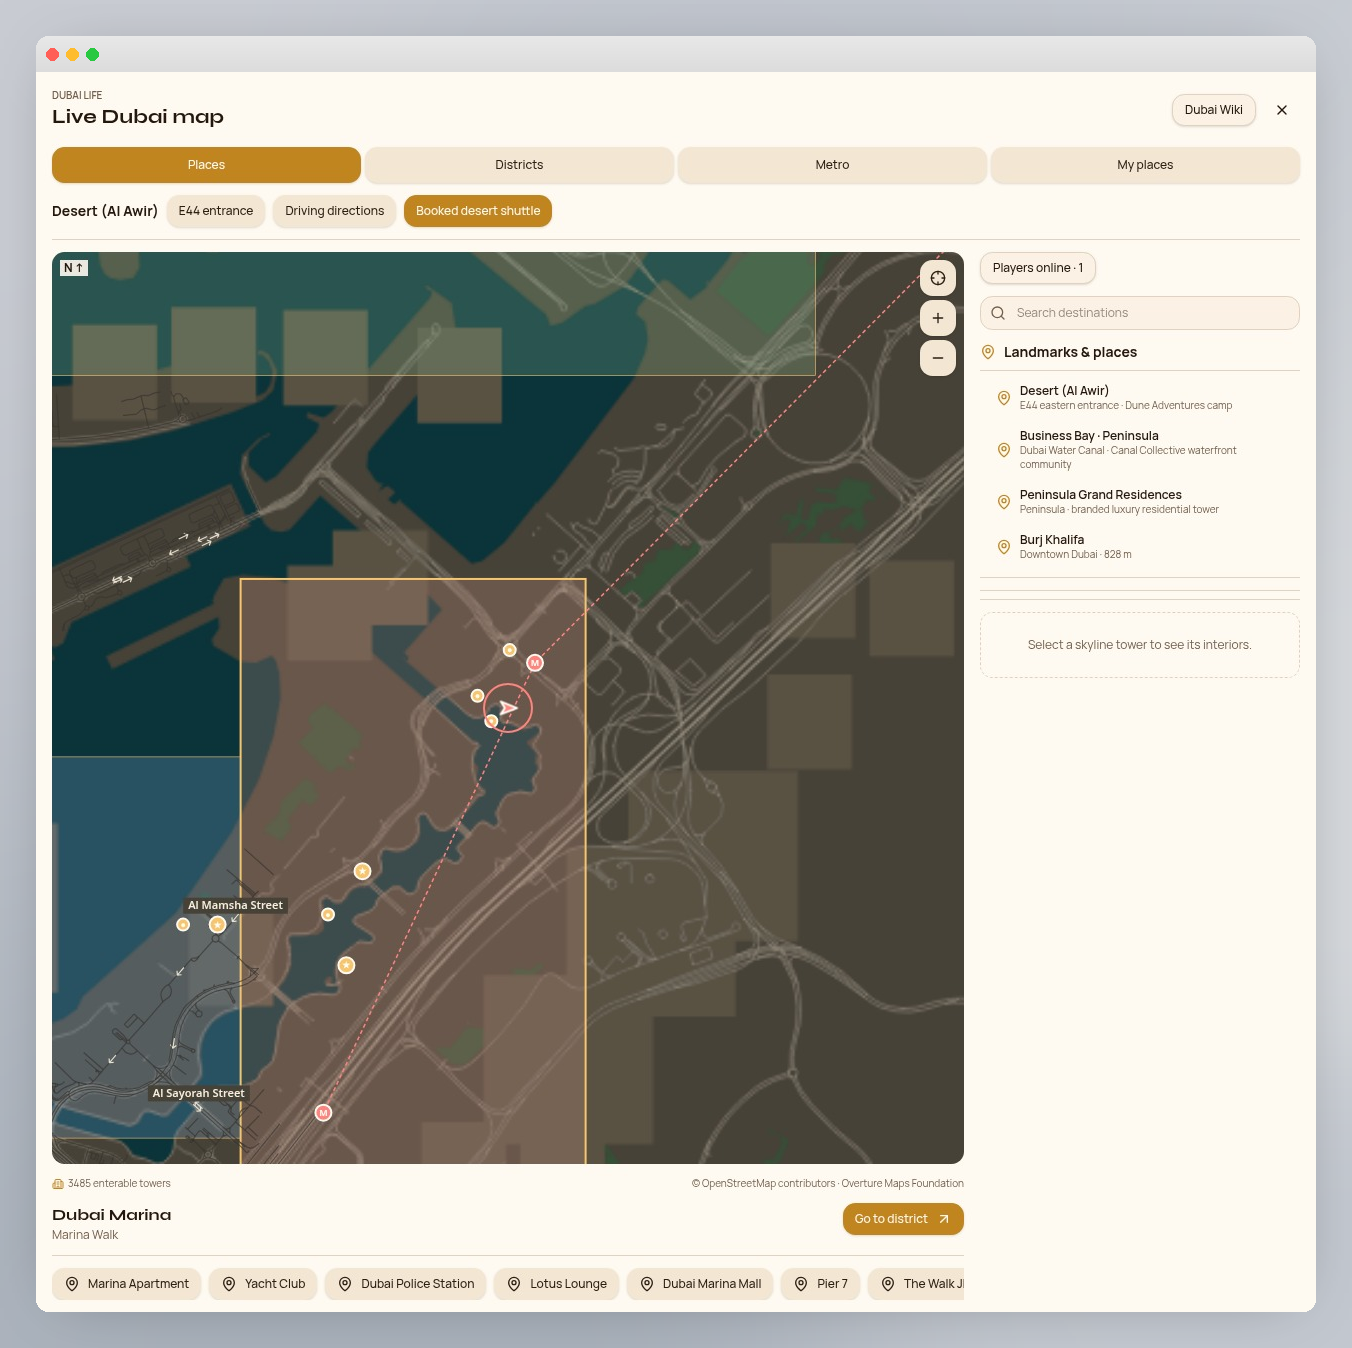Select Business Bay · Peninsula landmark

pos(1140,450)
